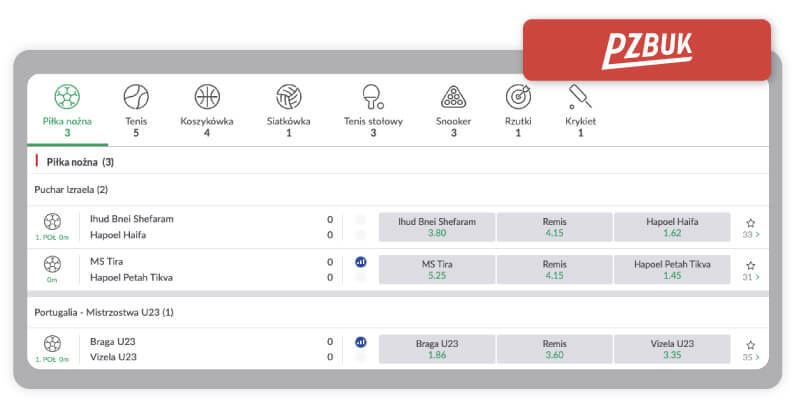Star the Braga U23 match as favorite
Image resolution: width=800 pixels, height=404 pixels.
(x=750, y=344)
